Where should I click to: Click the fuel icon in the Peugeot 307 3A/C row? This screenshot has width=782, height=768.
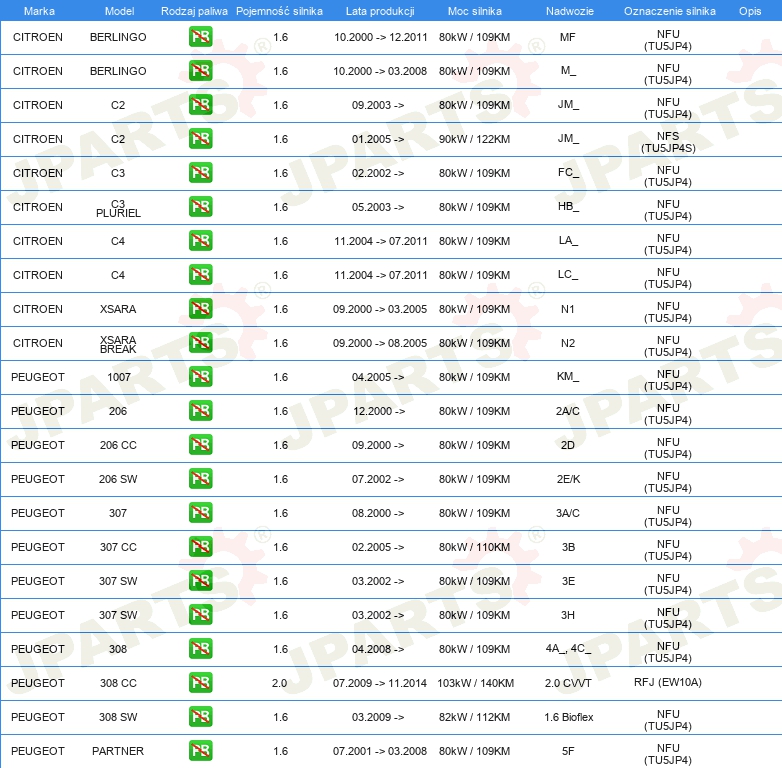200,513
